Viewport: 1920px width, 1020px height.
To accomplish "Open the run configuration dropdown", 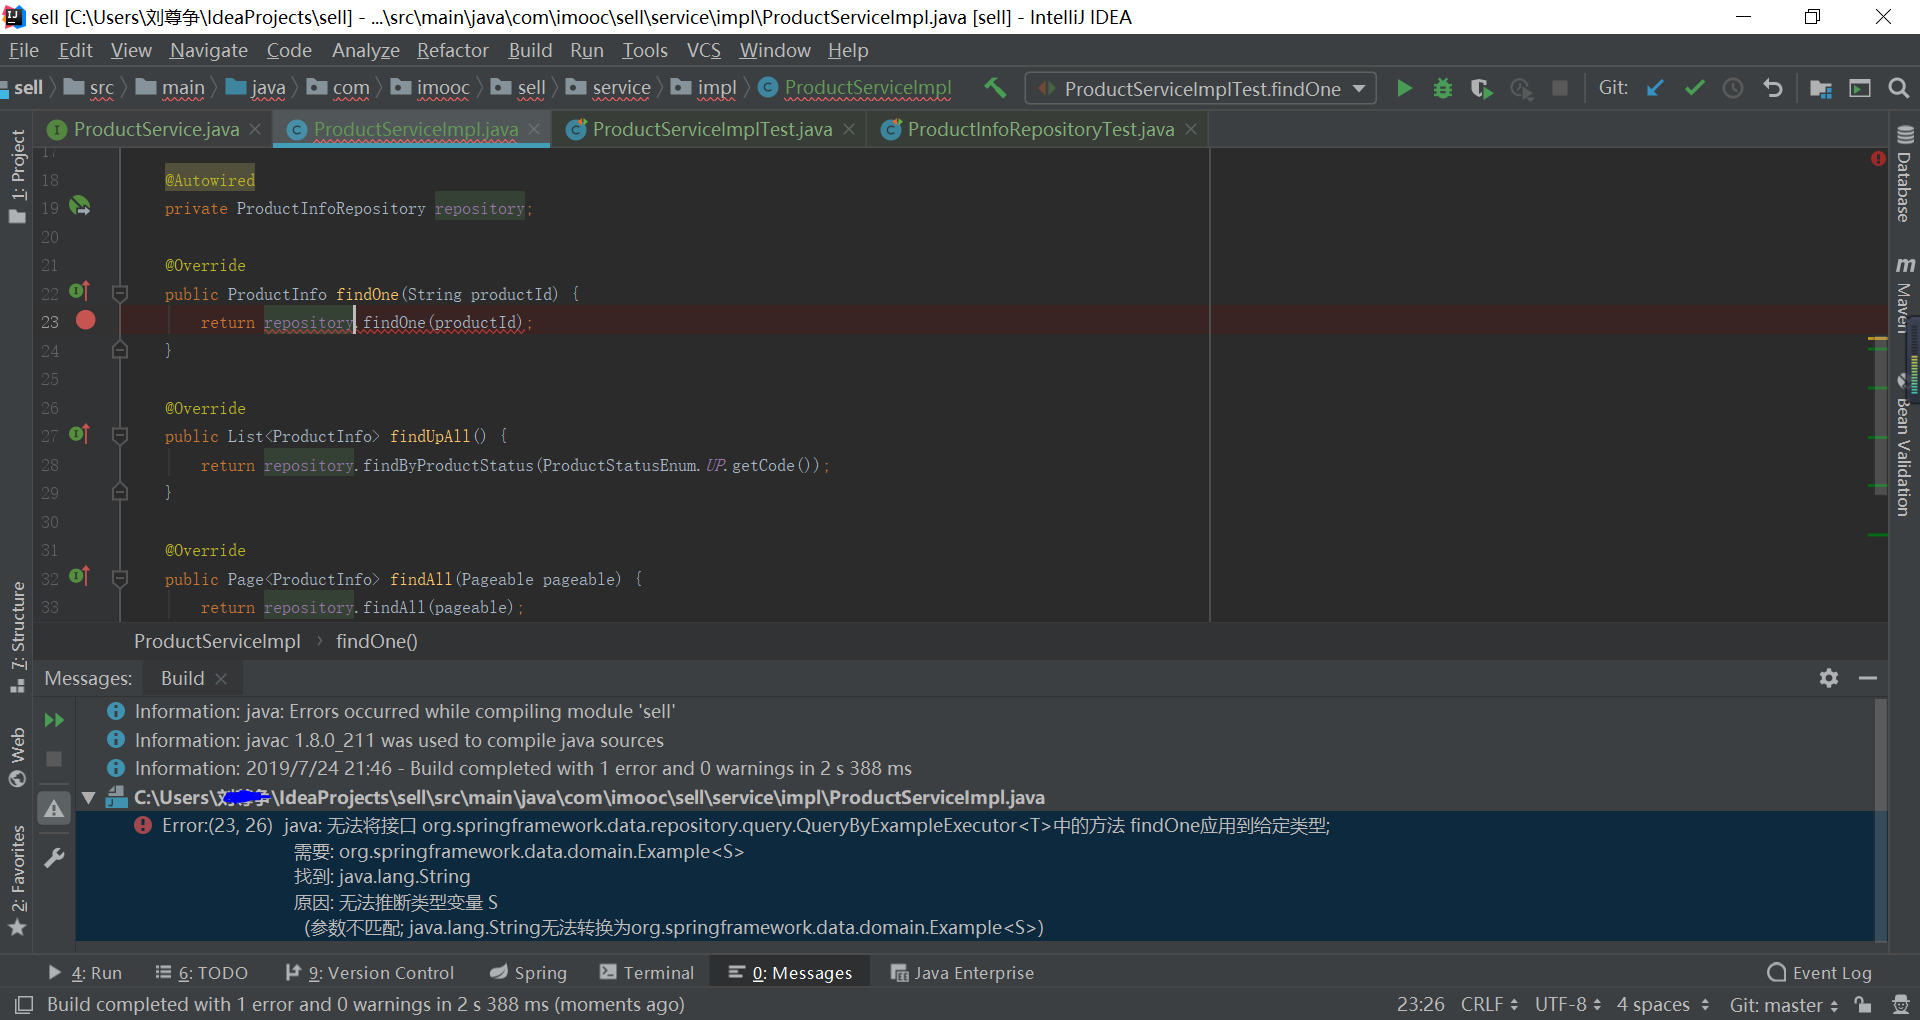I will [1200, 89].
